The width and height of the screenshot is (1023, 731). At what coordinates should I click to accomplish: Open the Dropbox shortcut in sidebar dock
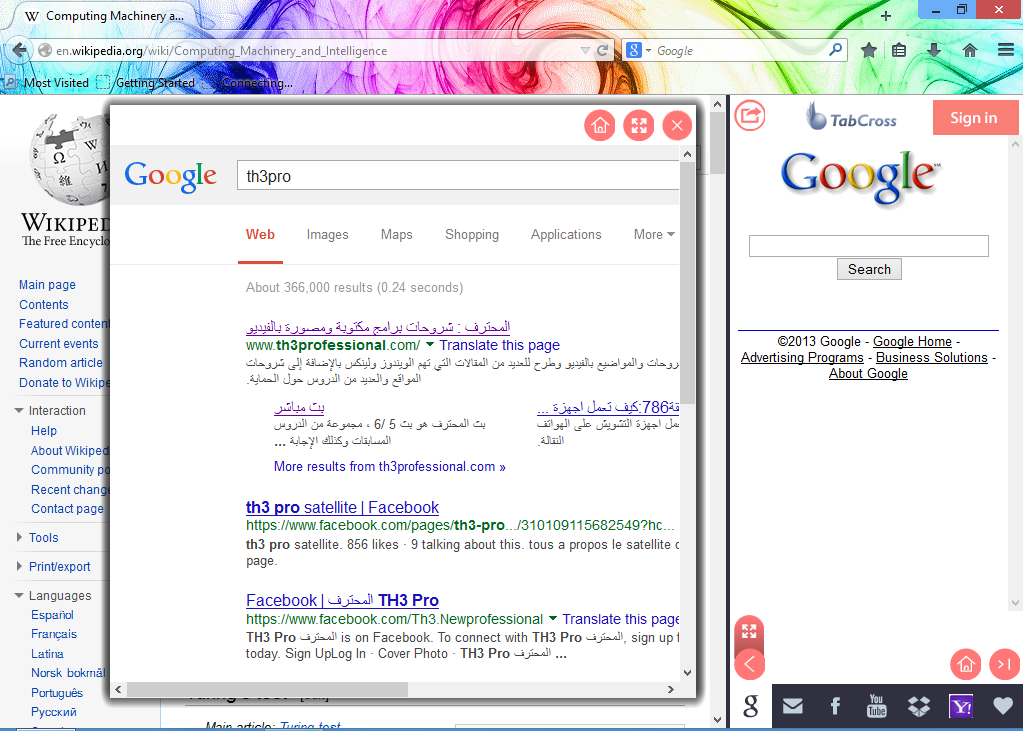point(919,706)
